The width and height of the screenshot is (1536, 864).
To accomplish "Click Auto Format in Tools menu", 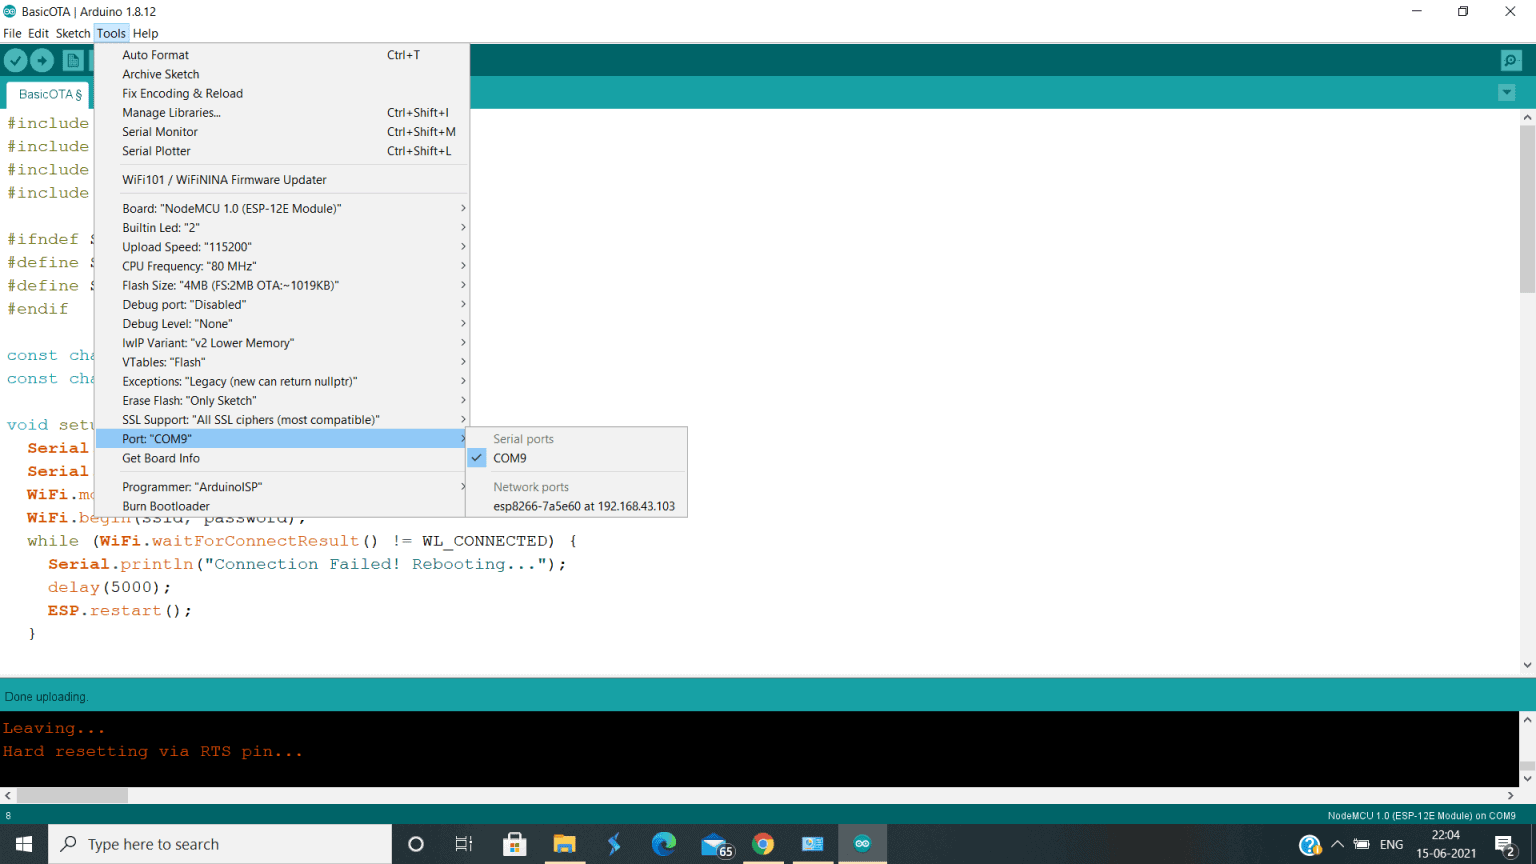I will [x=281, y=55].
